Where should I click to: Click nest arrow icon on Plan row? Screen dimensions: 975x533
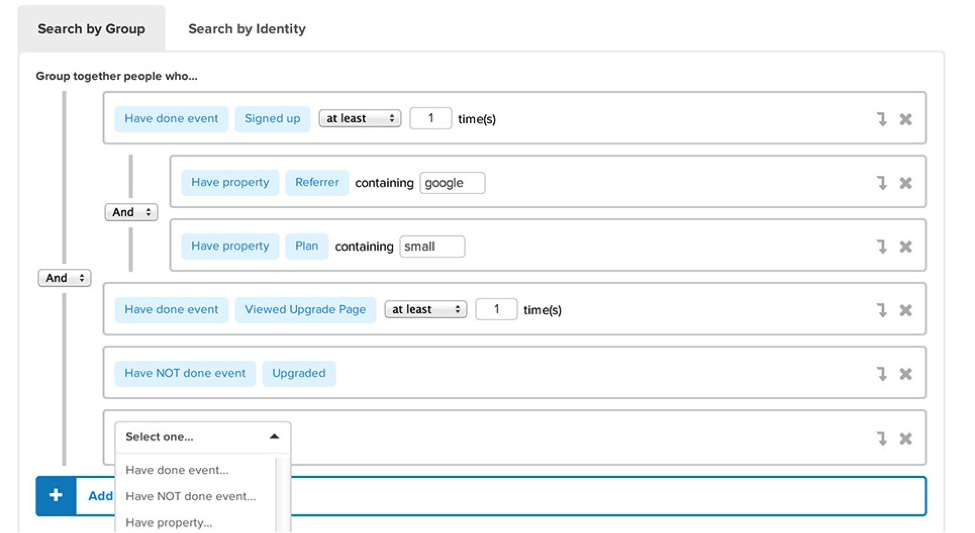point(882,246)
